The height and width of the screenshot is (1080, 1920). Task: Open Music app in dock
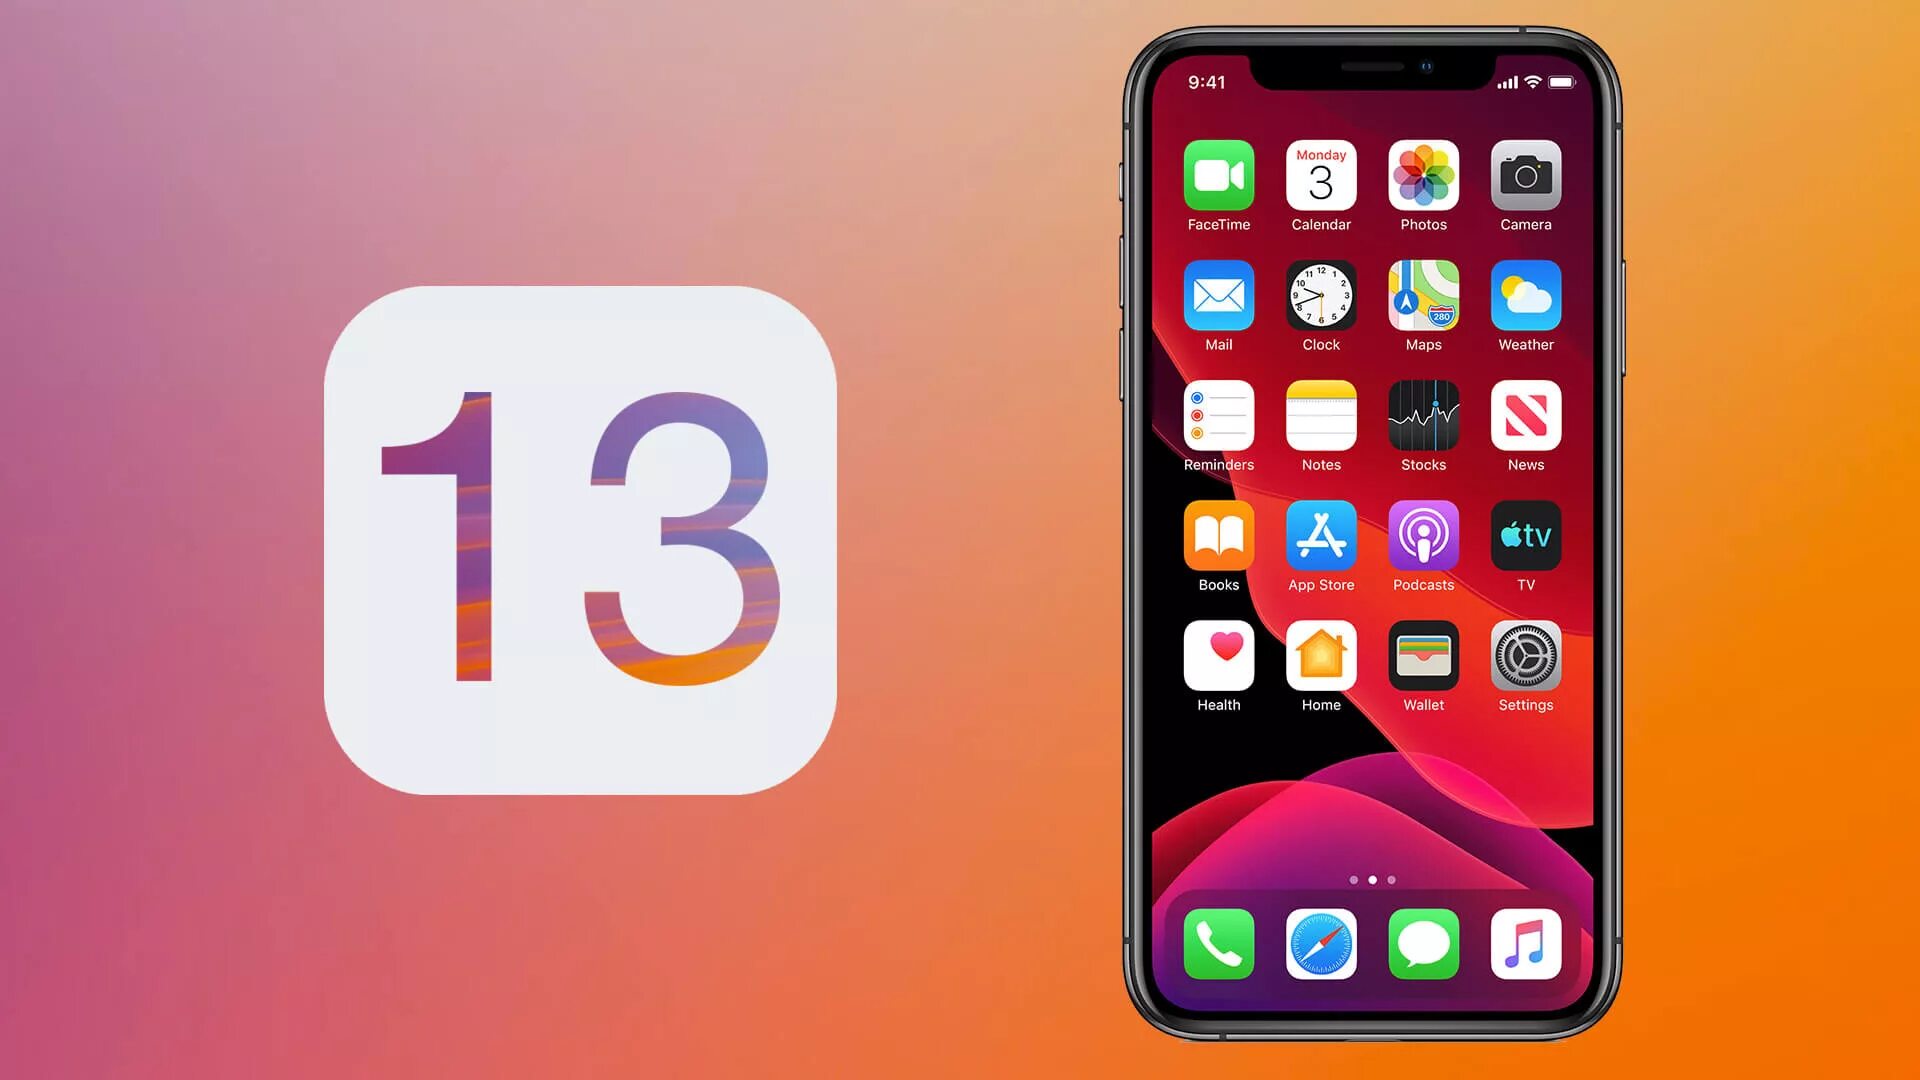point(1526,943)
